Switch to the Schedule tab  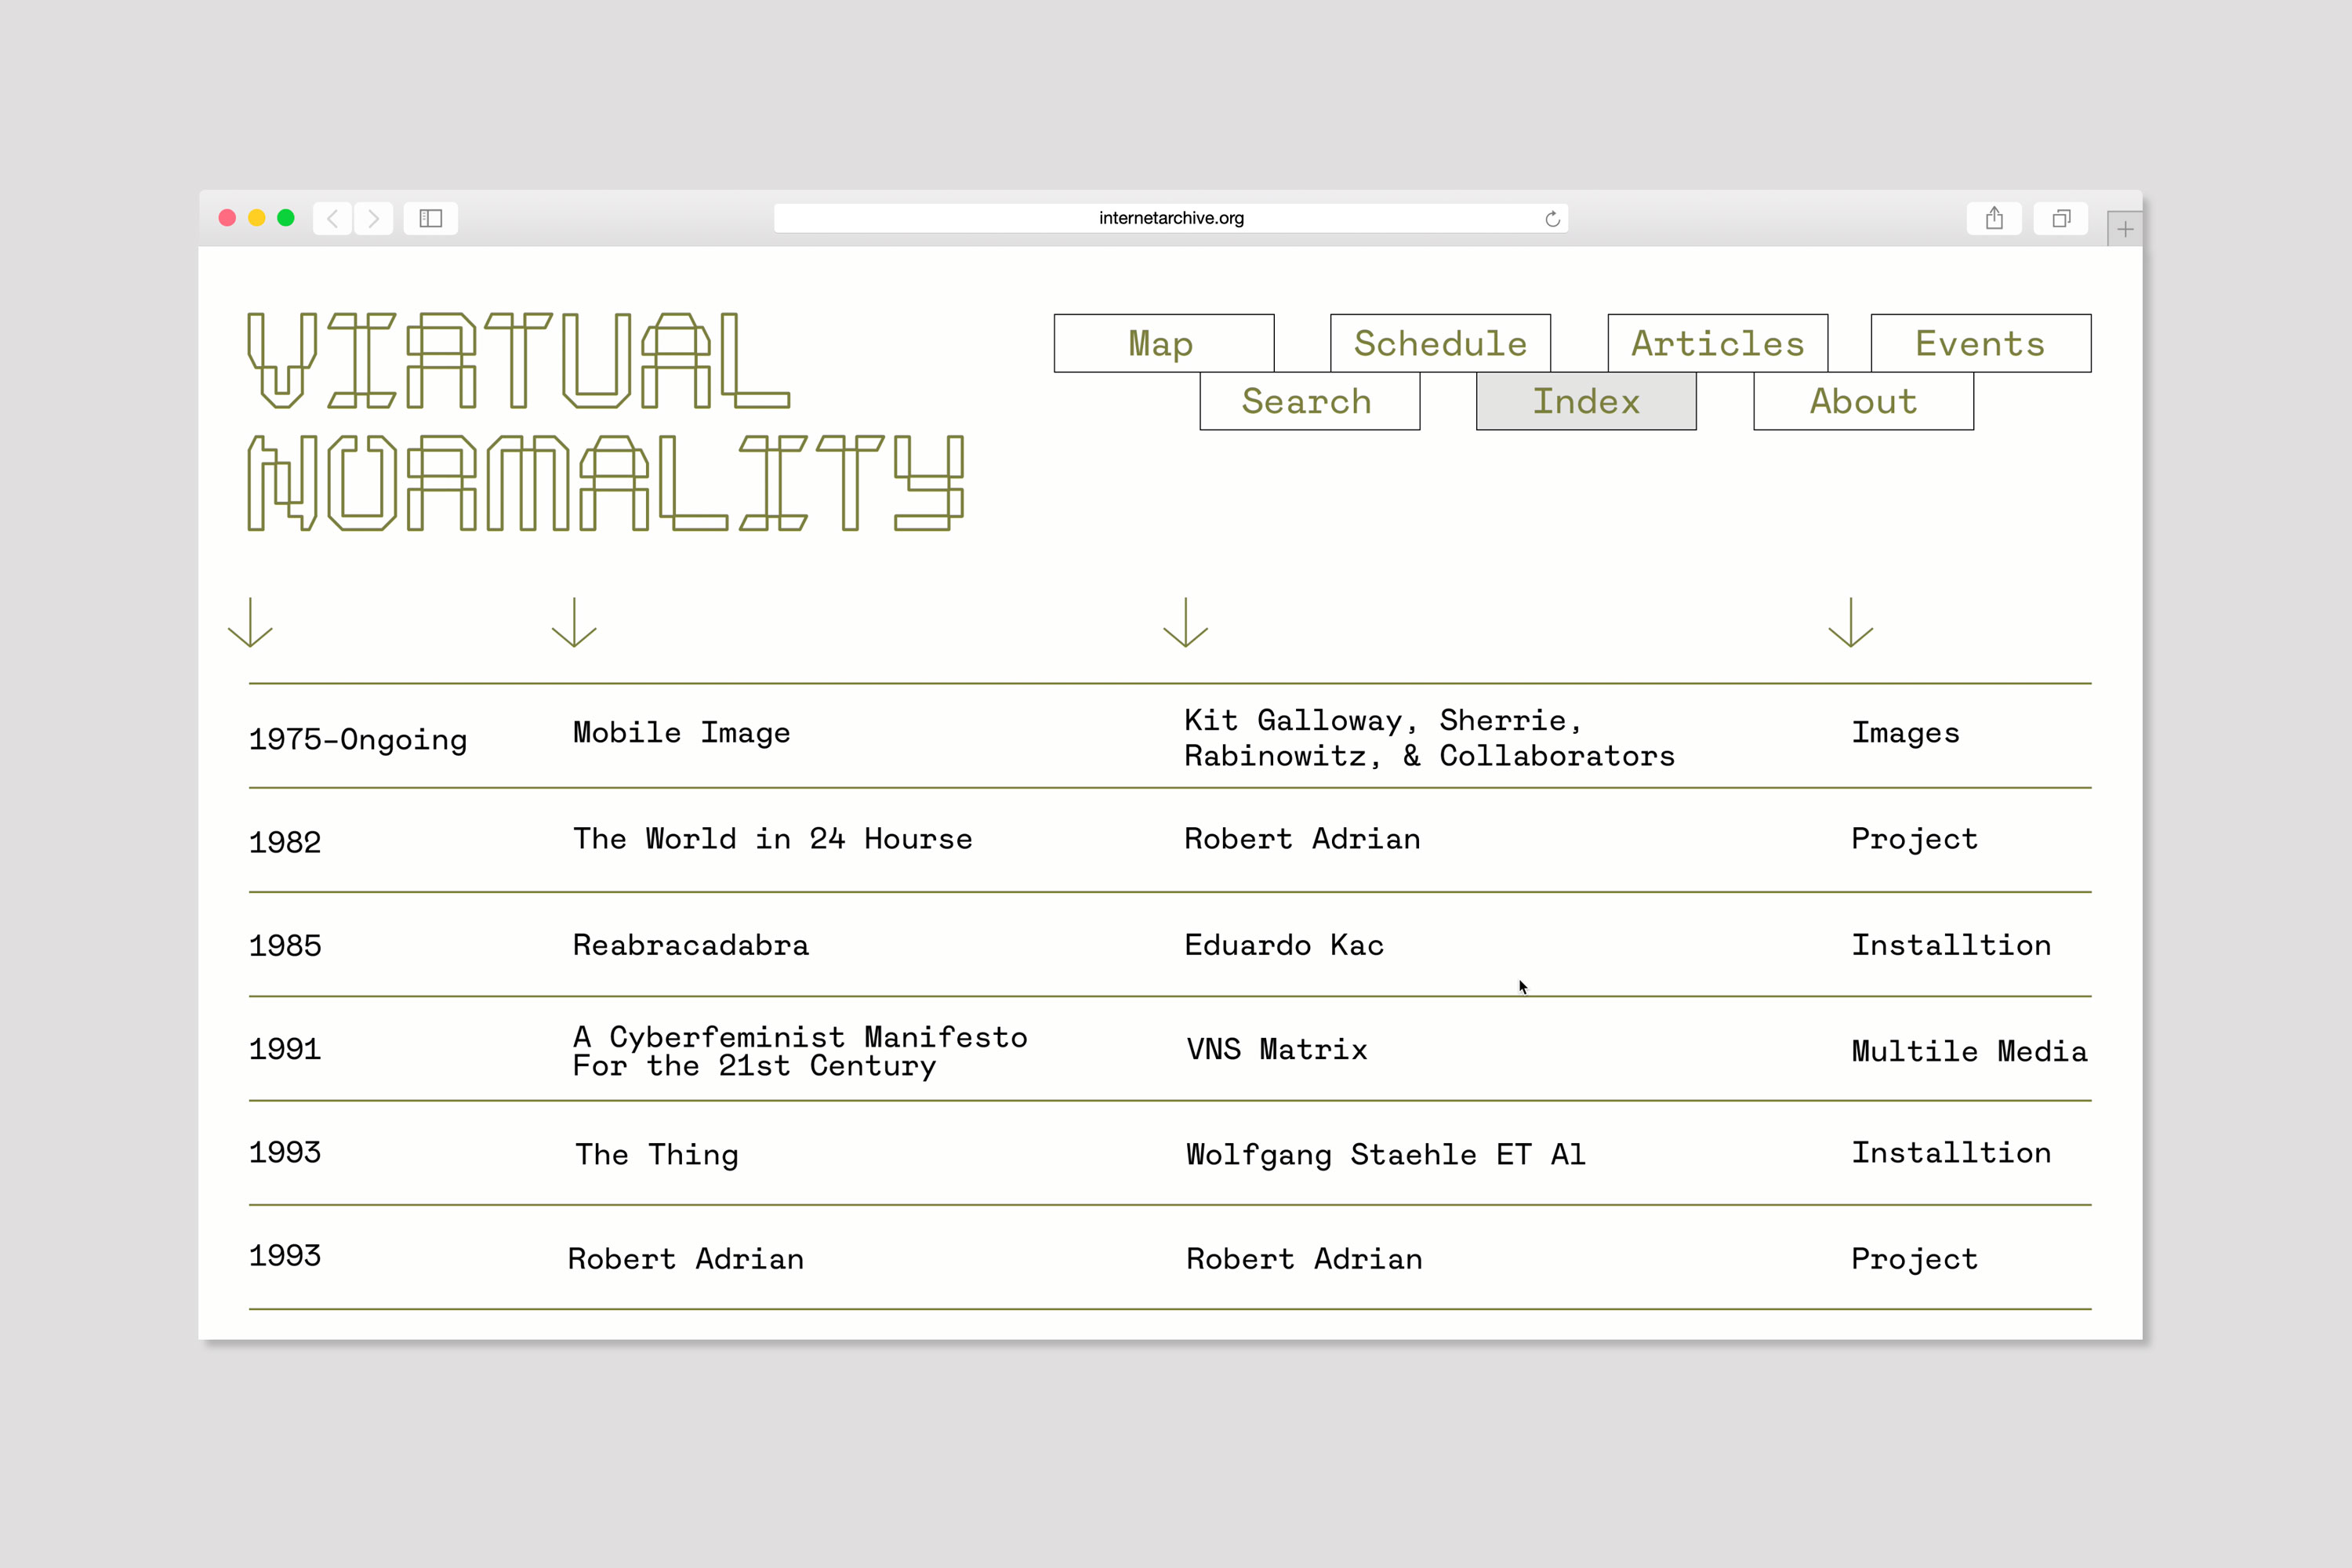pos(1440,343)
